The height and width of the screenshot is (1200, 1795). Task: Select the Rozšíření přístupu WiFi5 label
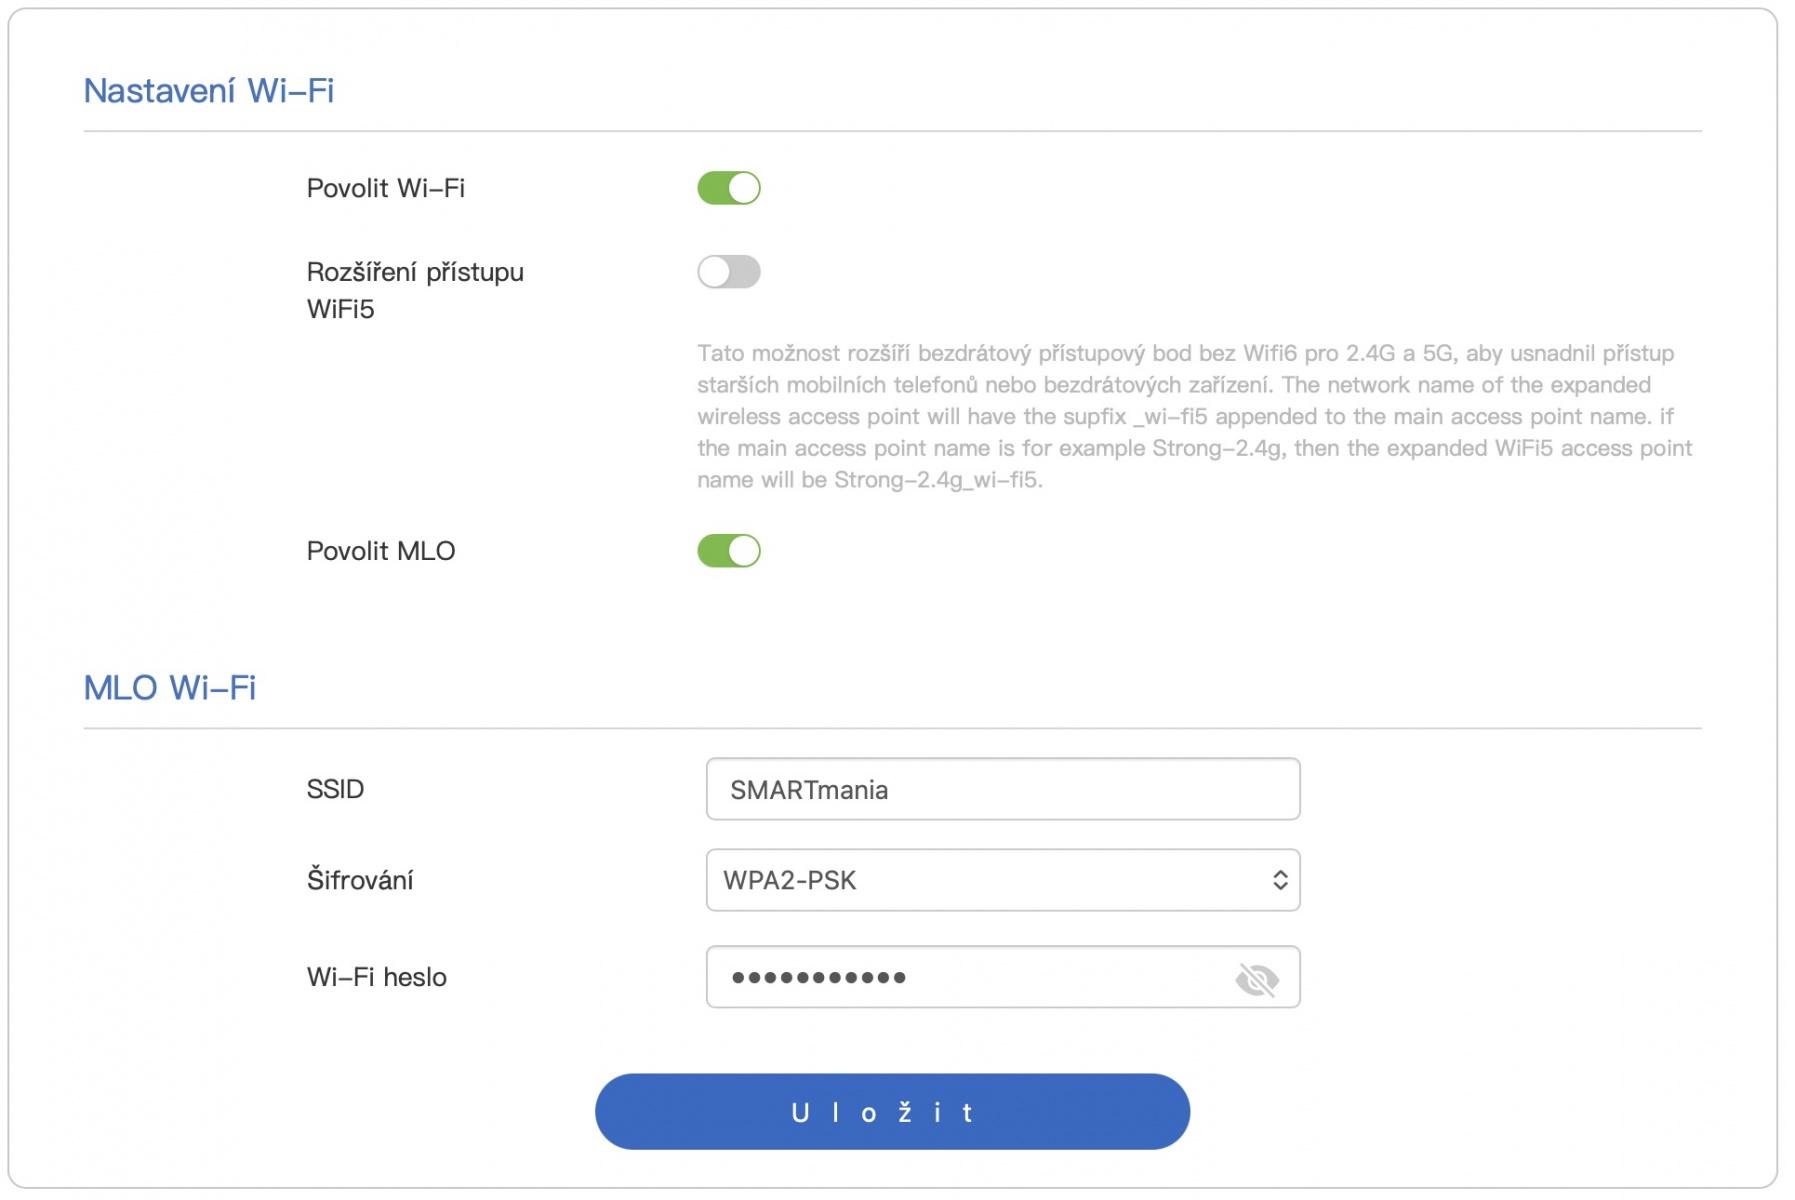point(414,290)
